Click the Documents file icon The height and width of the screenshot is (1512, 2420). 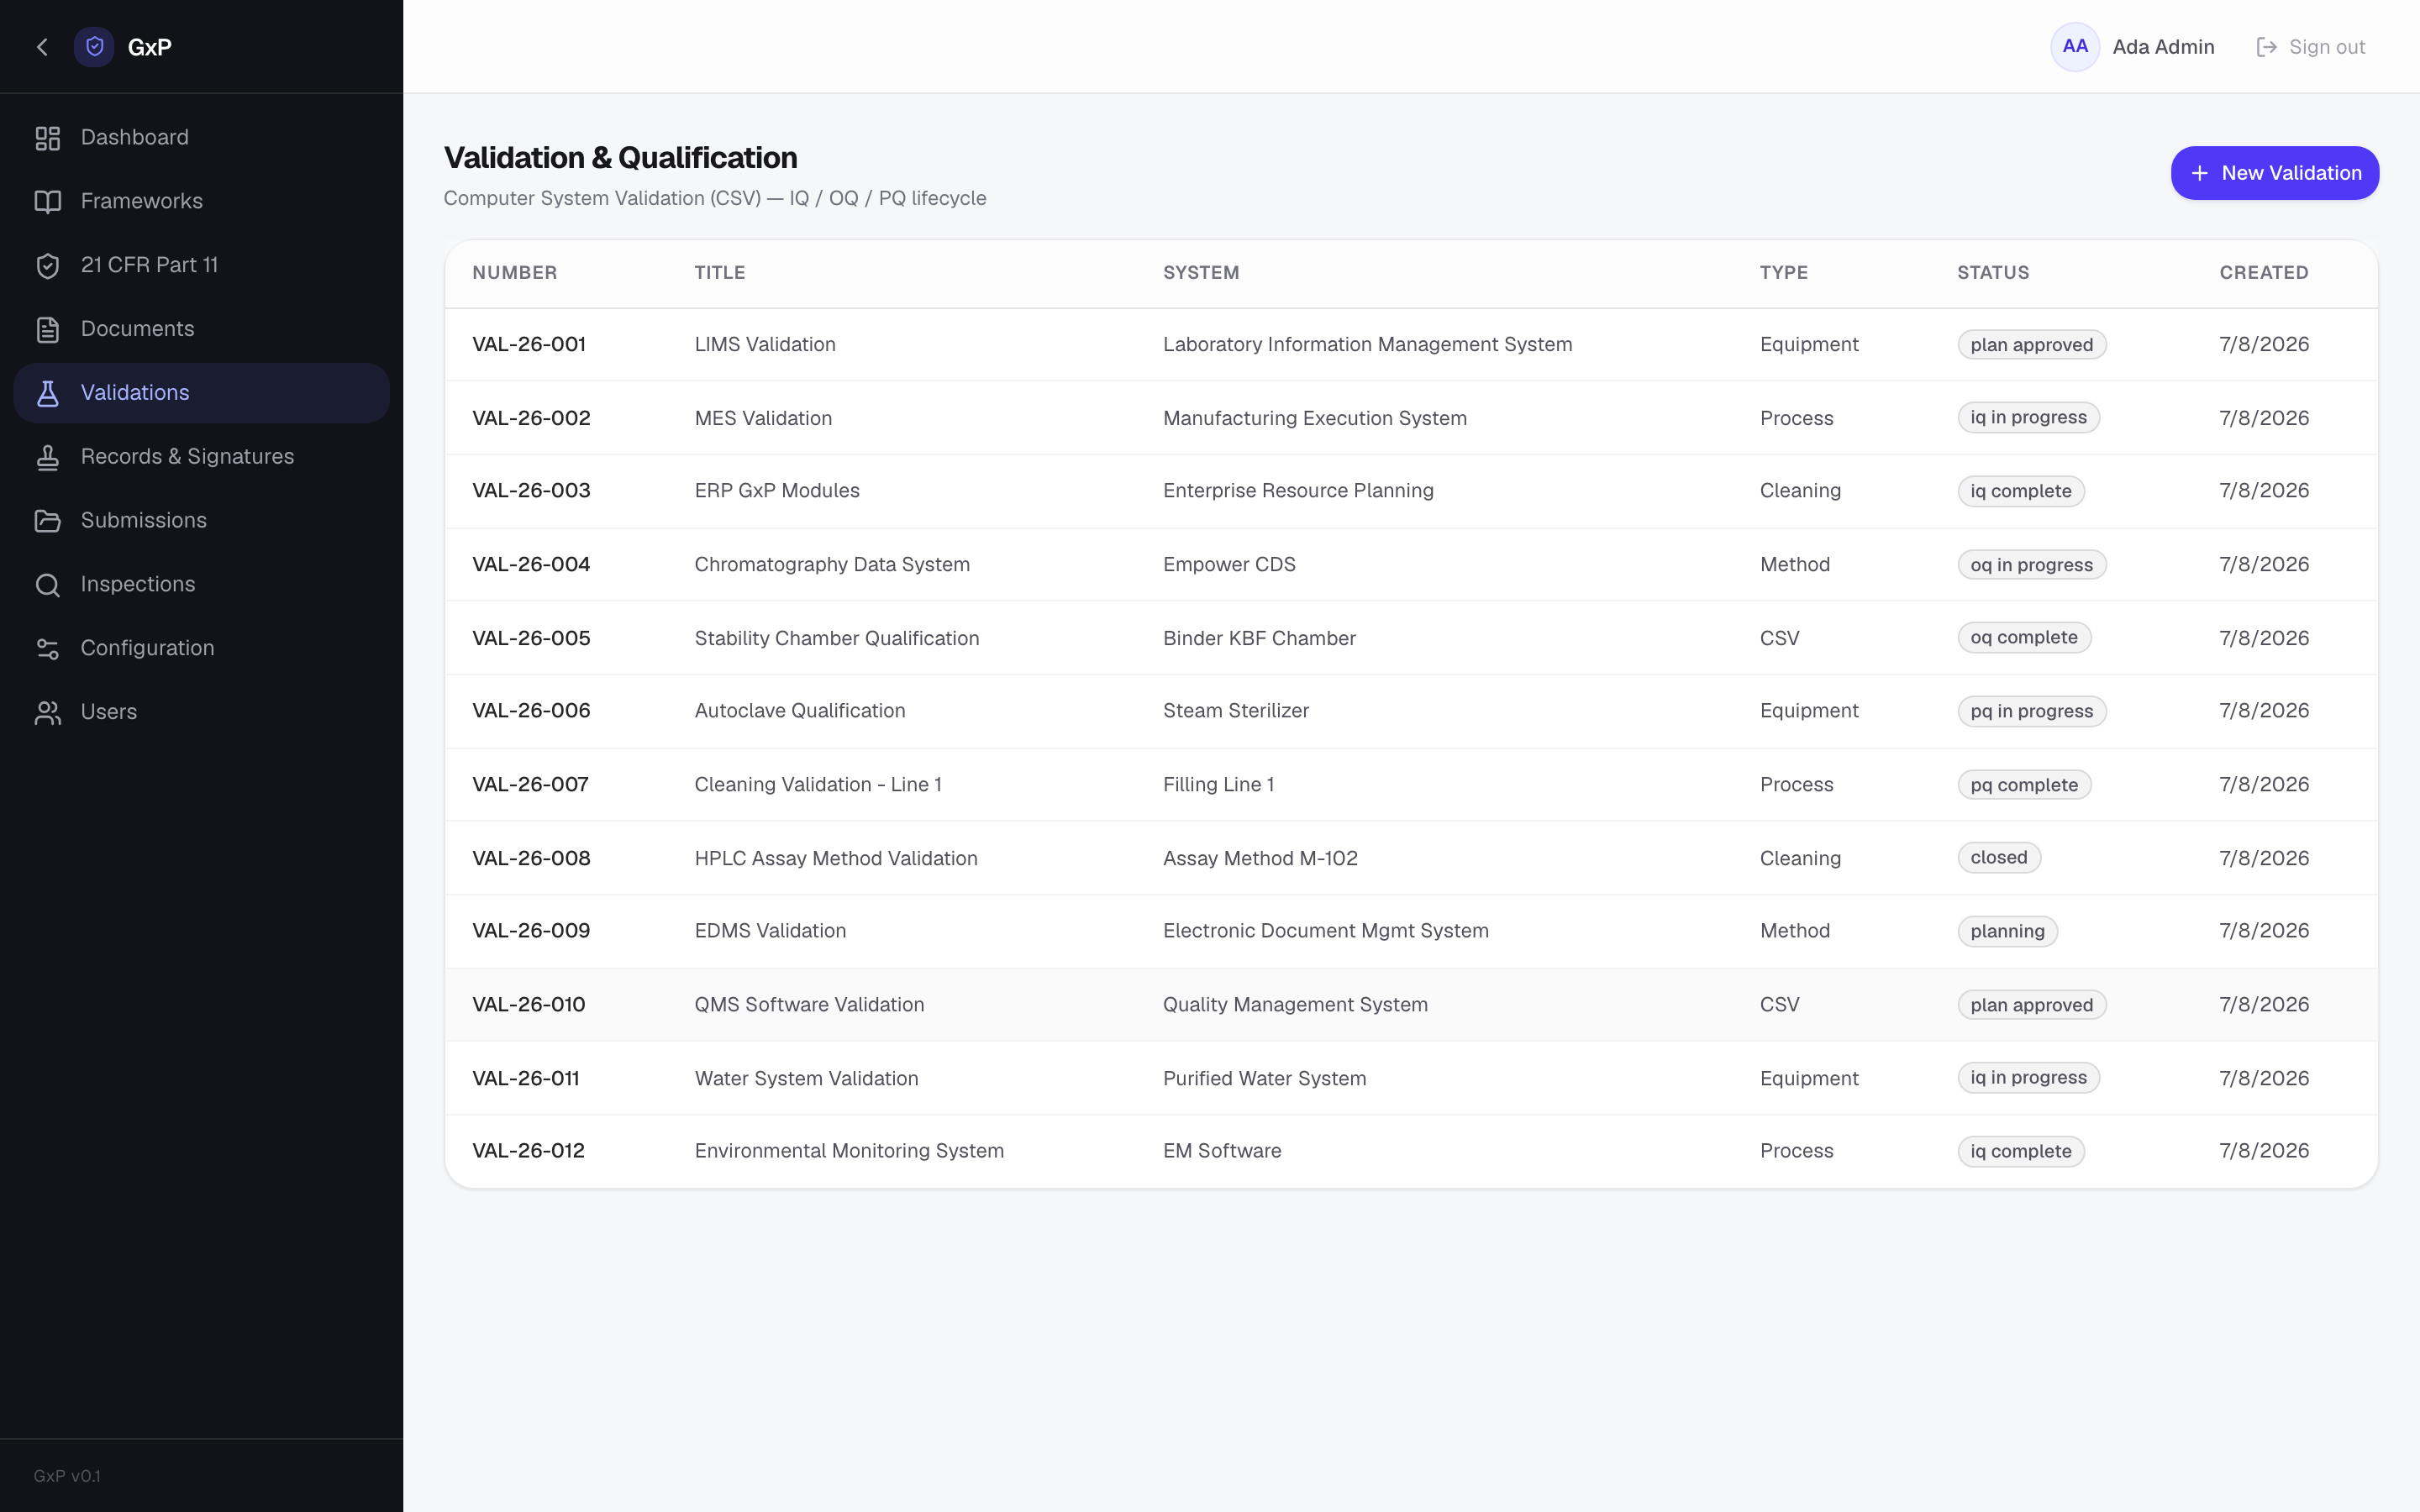48,330
